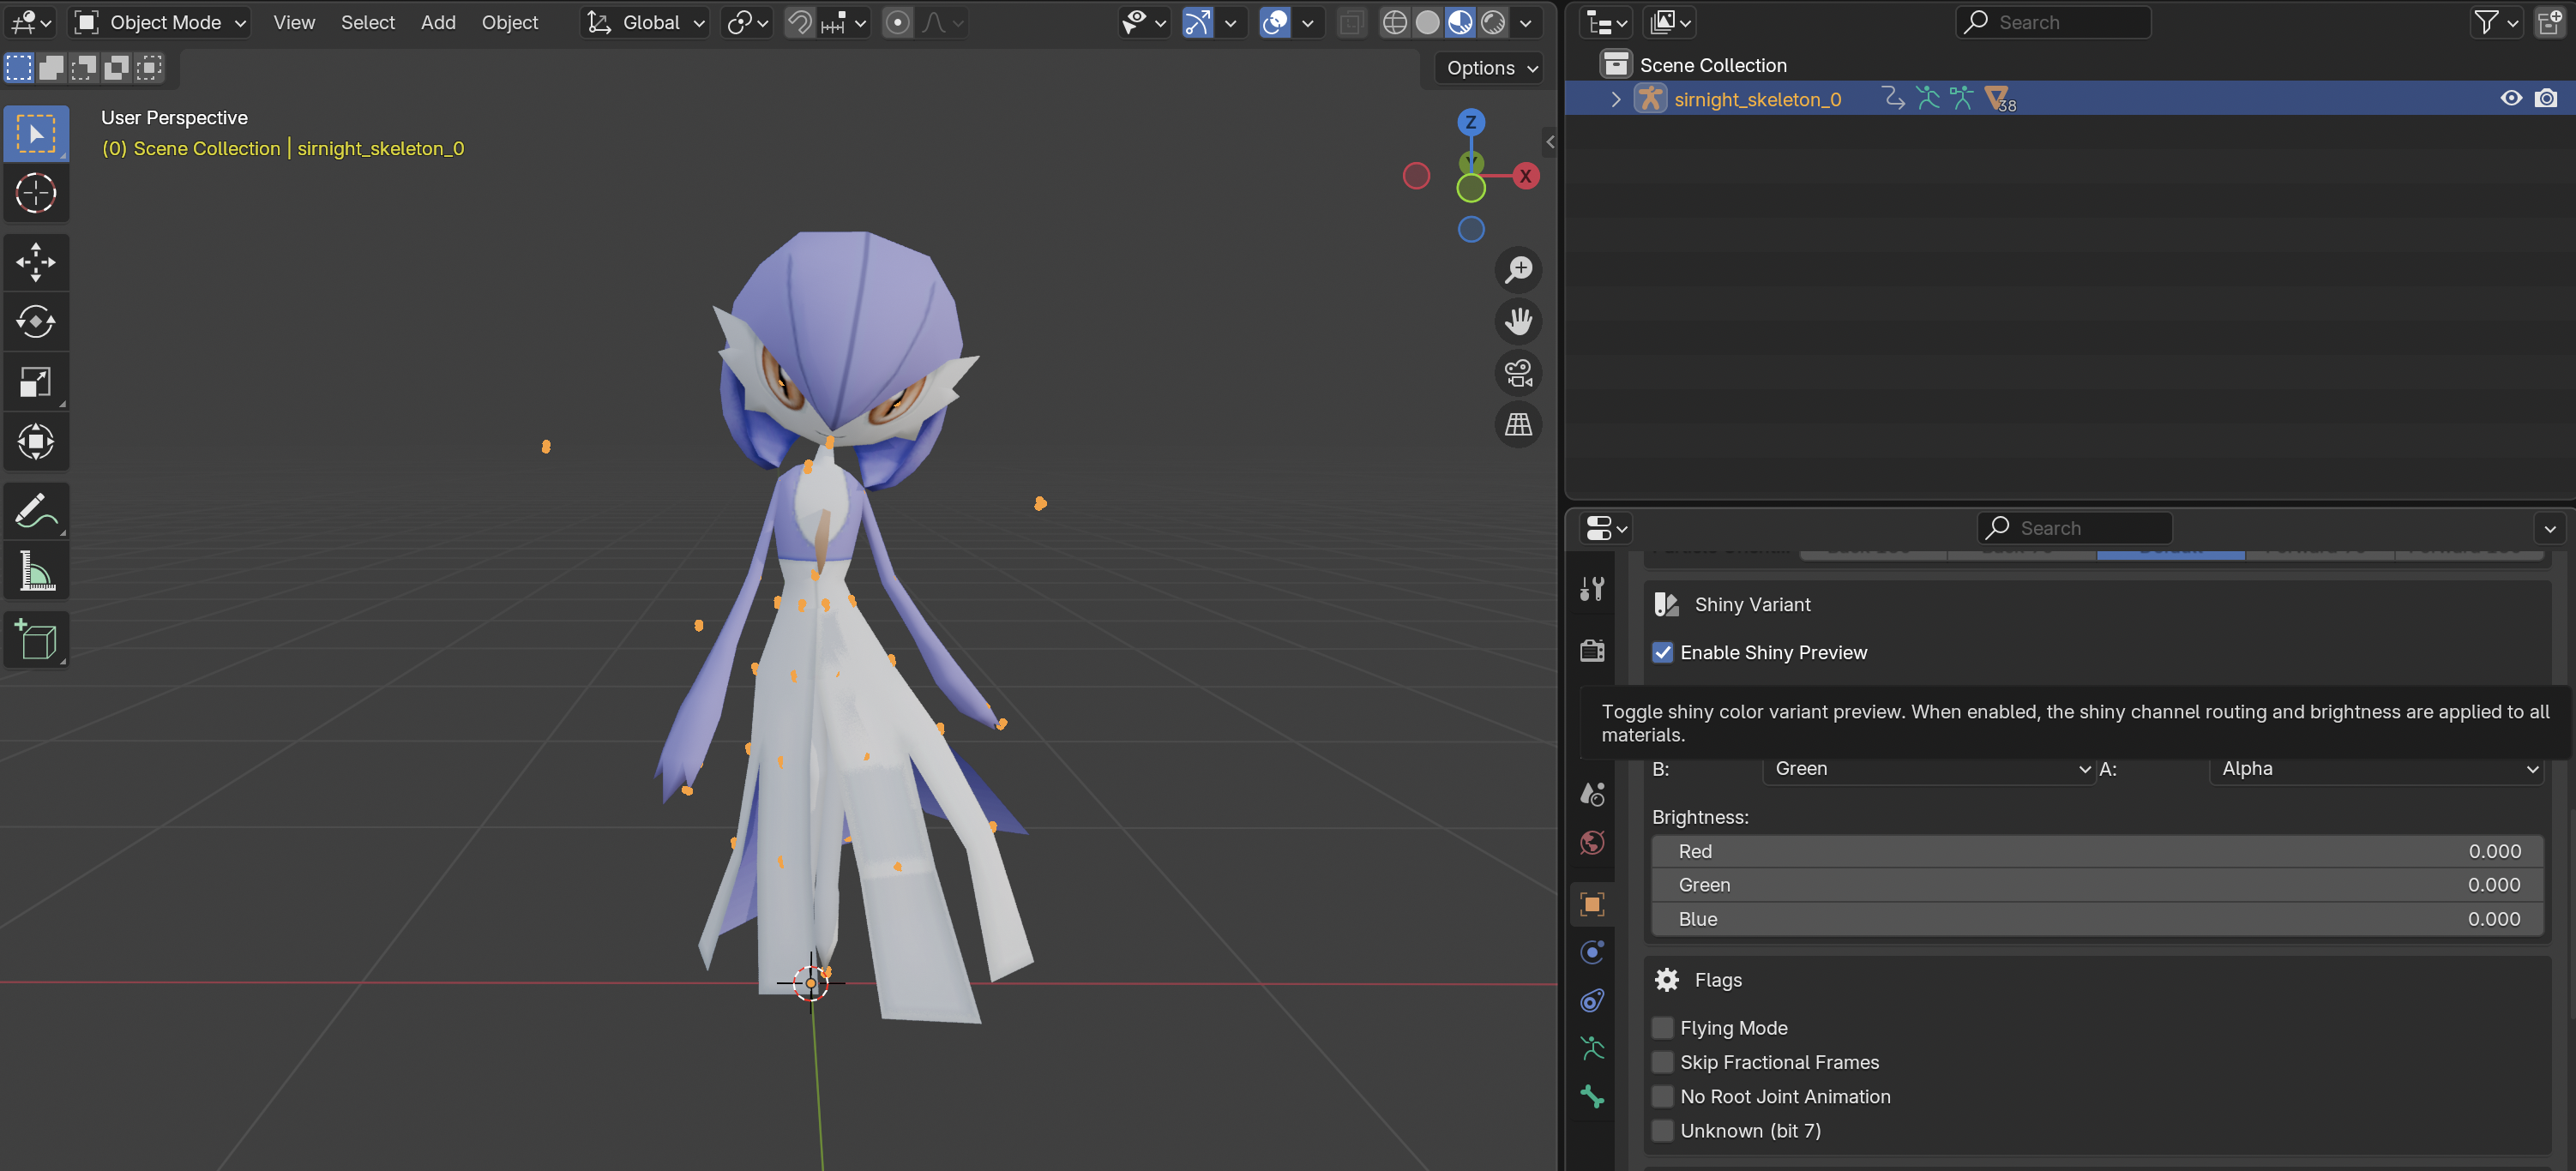Open the viewport shading options dropdown
This screenshot has height=1171, width=2576.
tap(1525, 22)
